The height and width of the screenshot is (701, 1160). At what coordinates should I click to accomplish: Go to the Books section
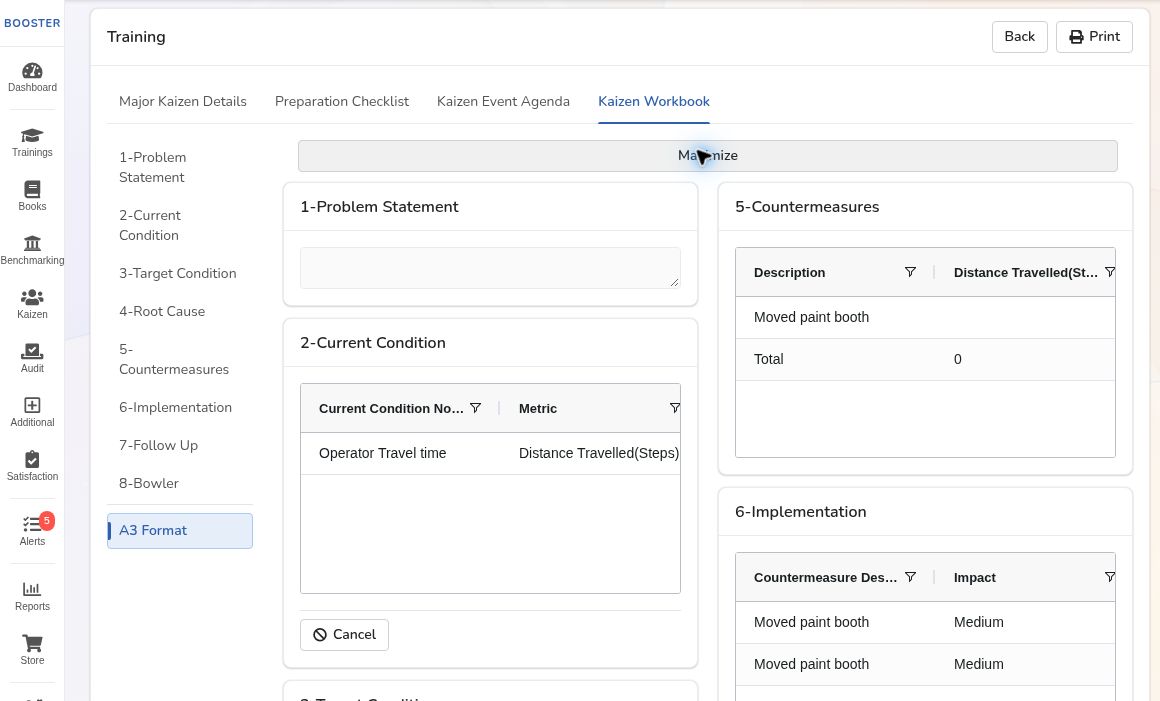coord(32,197)
